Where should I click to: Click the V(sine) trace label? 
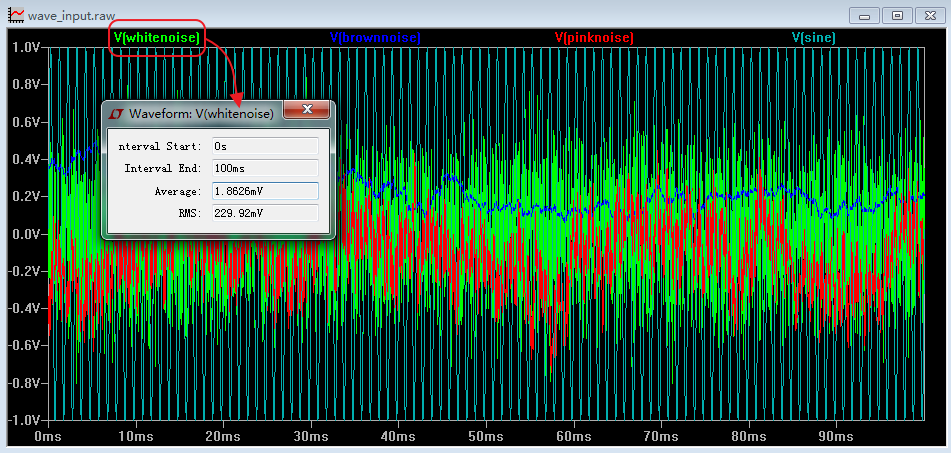point(814,38)
